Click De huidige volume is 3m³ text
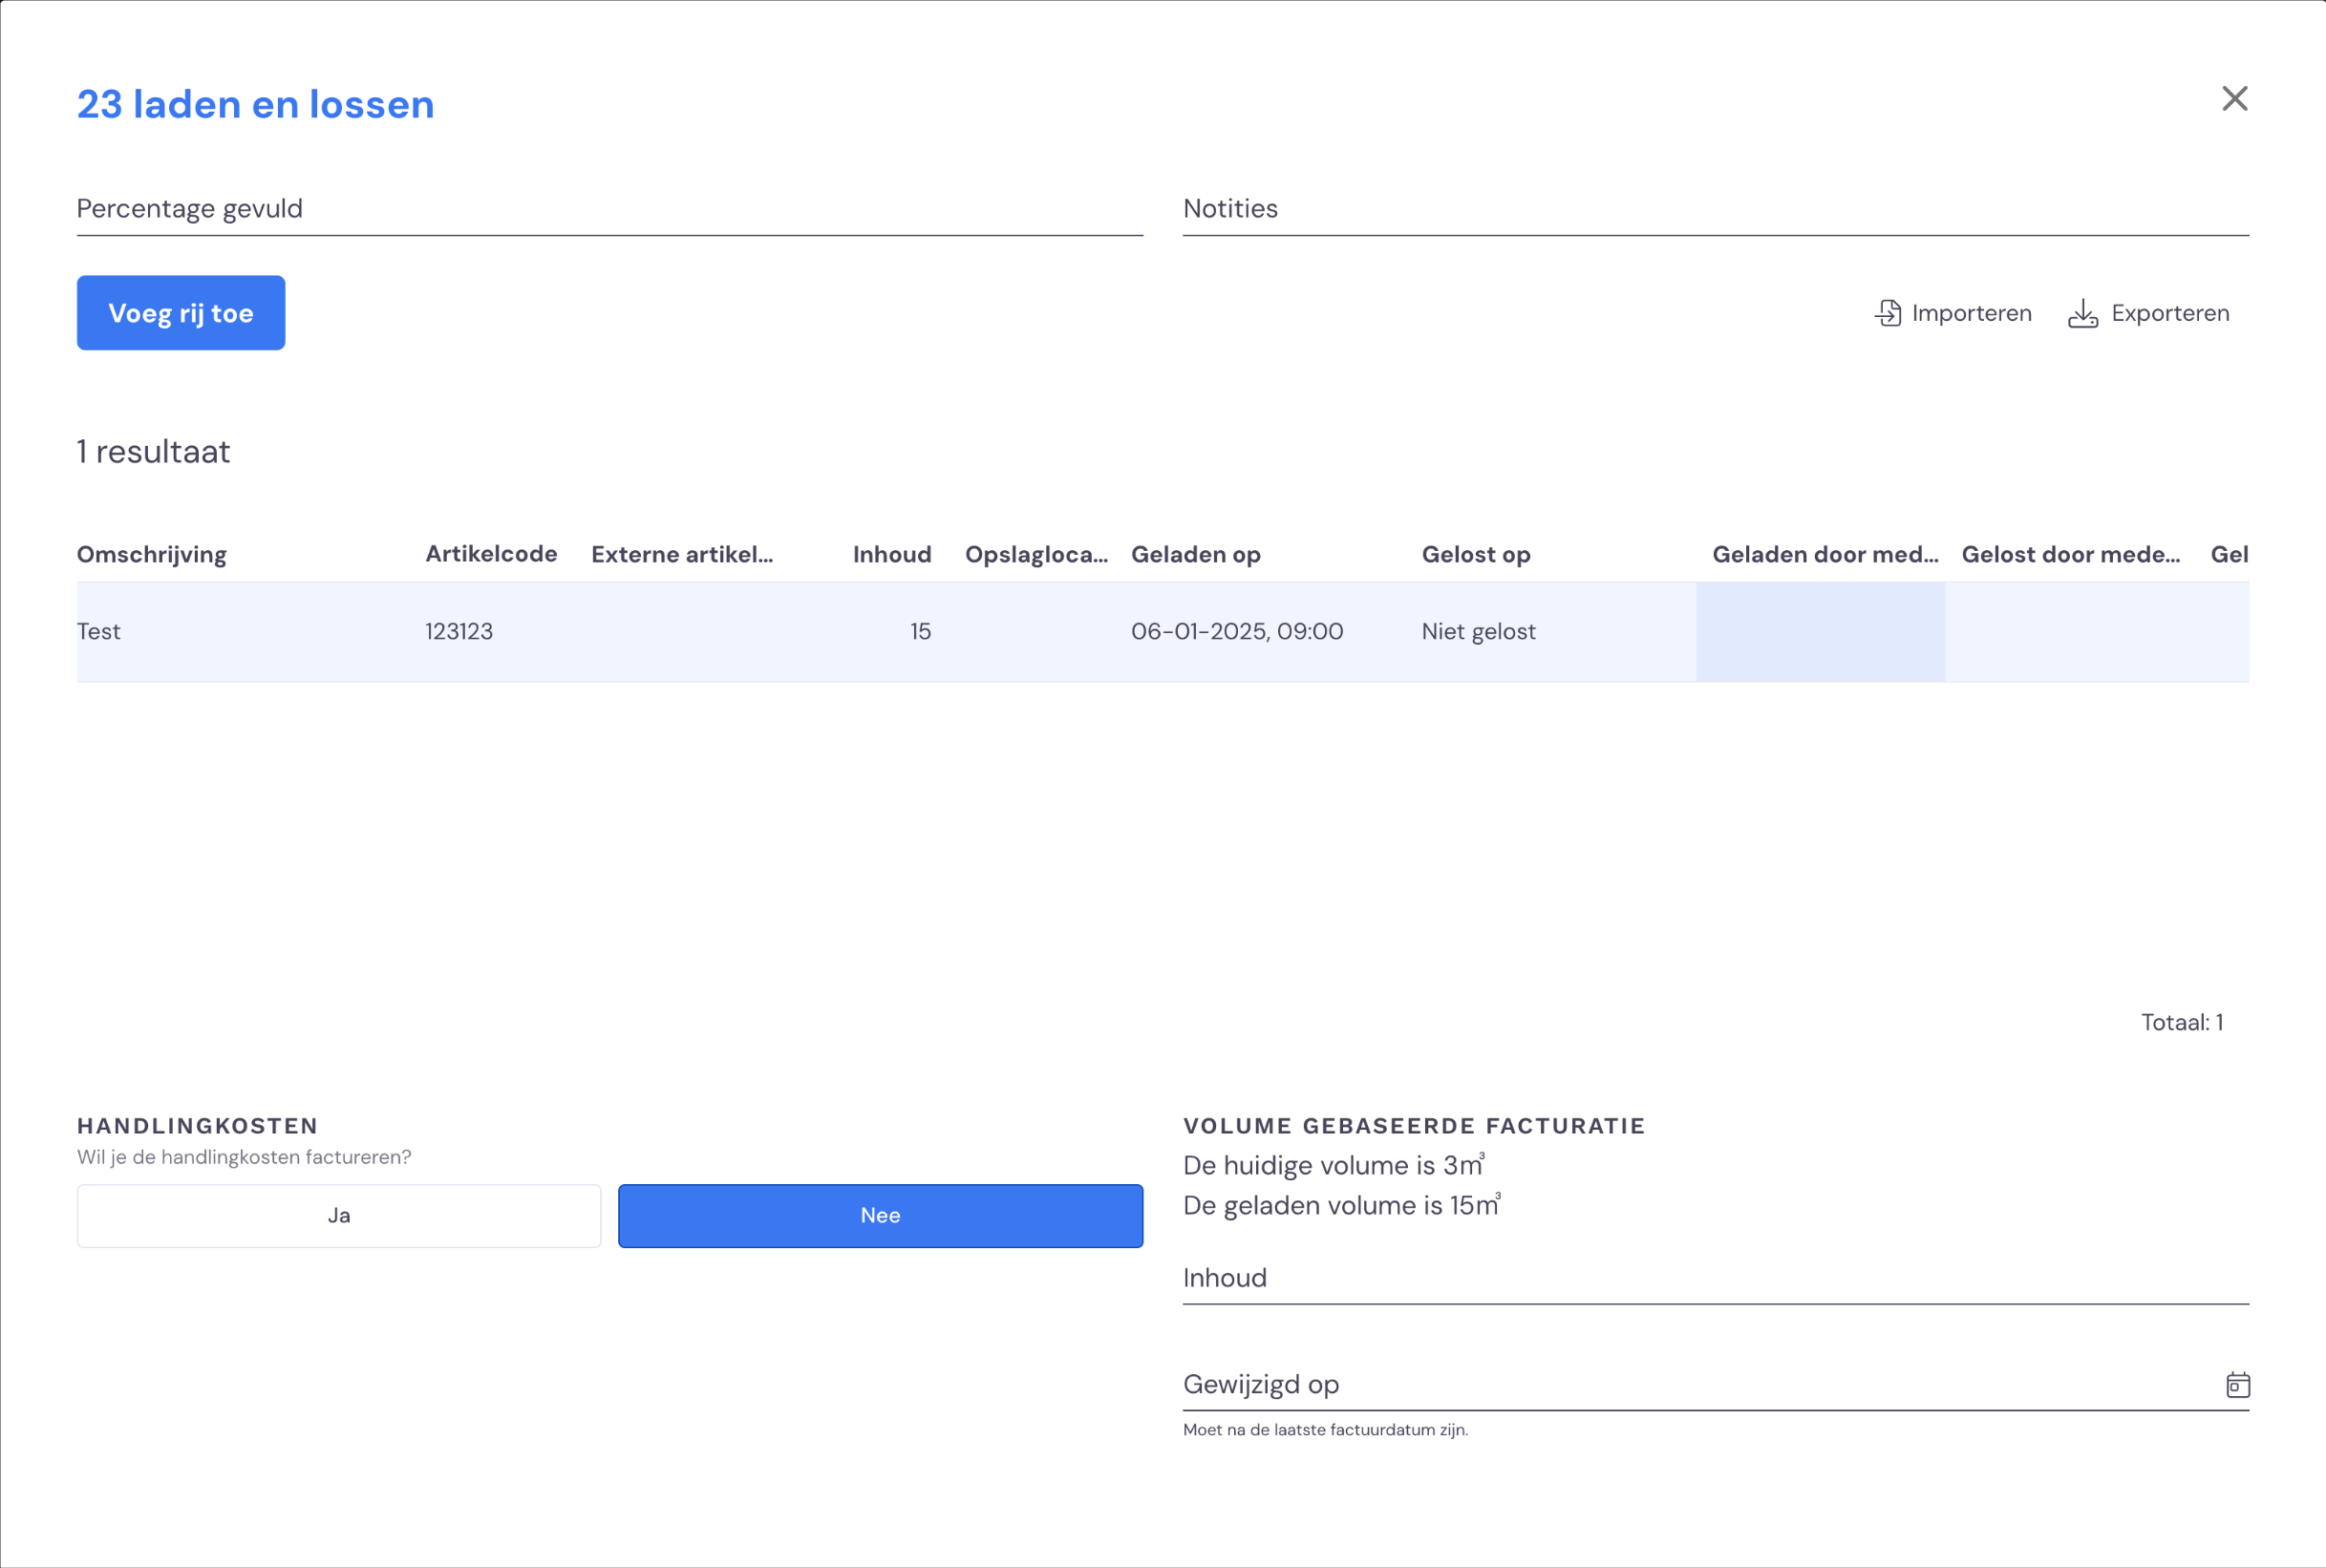This screenshot has width=2326, height=1568. tap(1333, 1165)
